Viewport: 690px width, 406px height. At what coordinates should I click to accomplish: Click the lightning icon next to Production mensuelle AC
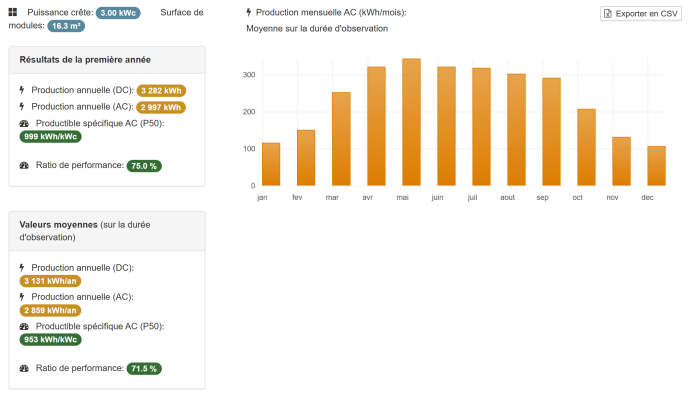(x=249, y=12)
